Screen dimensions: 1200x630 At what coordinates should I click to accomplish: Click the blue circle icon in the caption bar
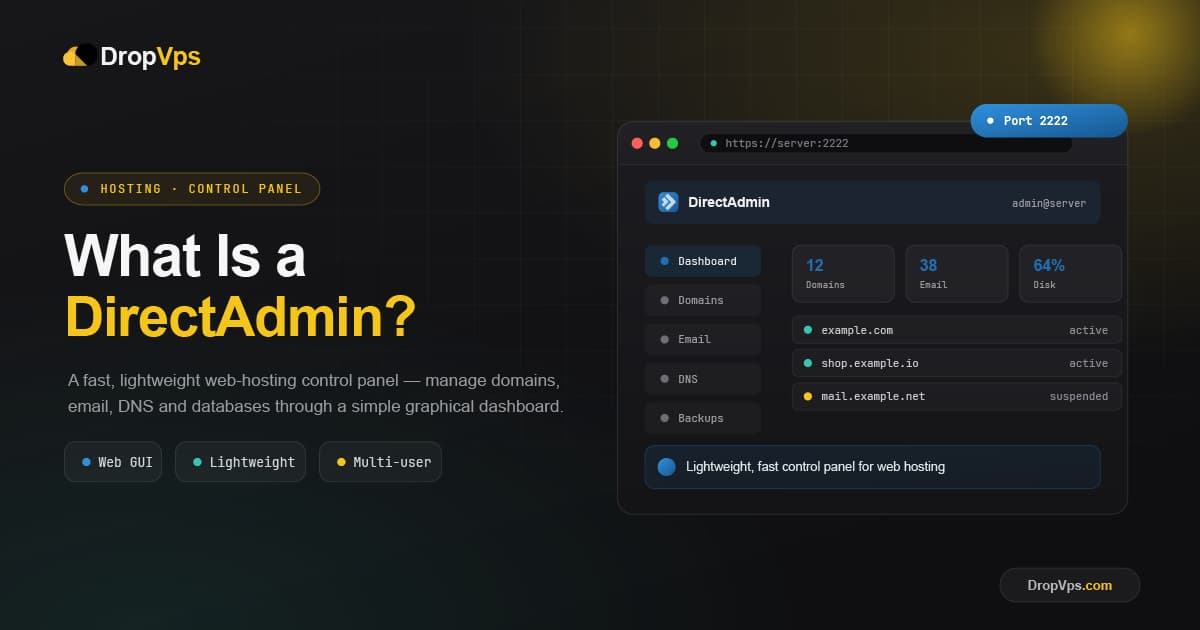667,467
